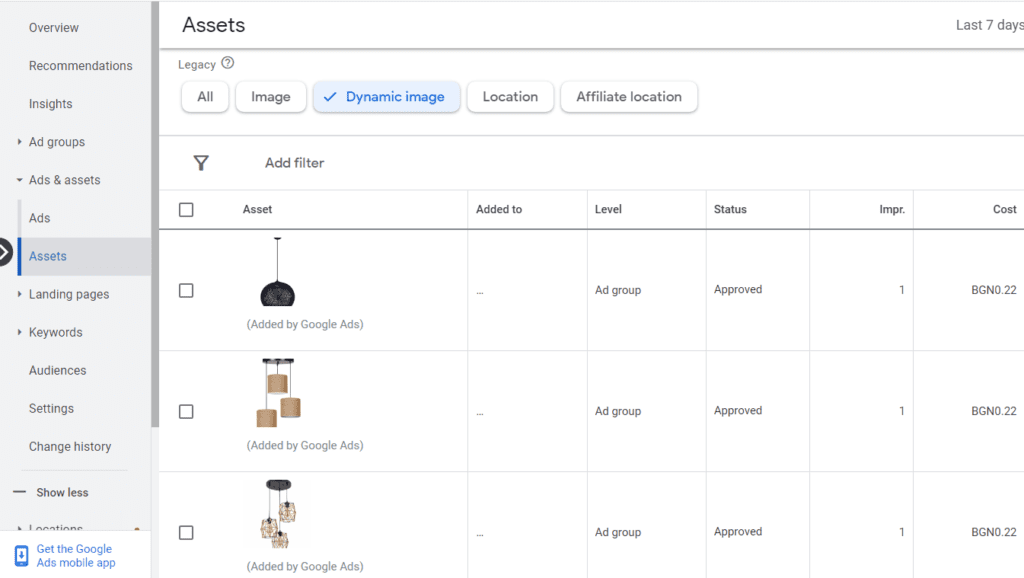Tick the second asset row checkbox

coord(186,411)
